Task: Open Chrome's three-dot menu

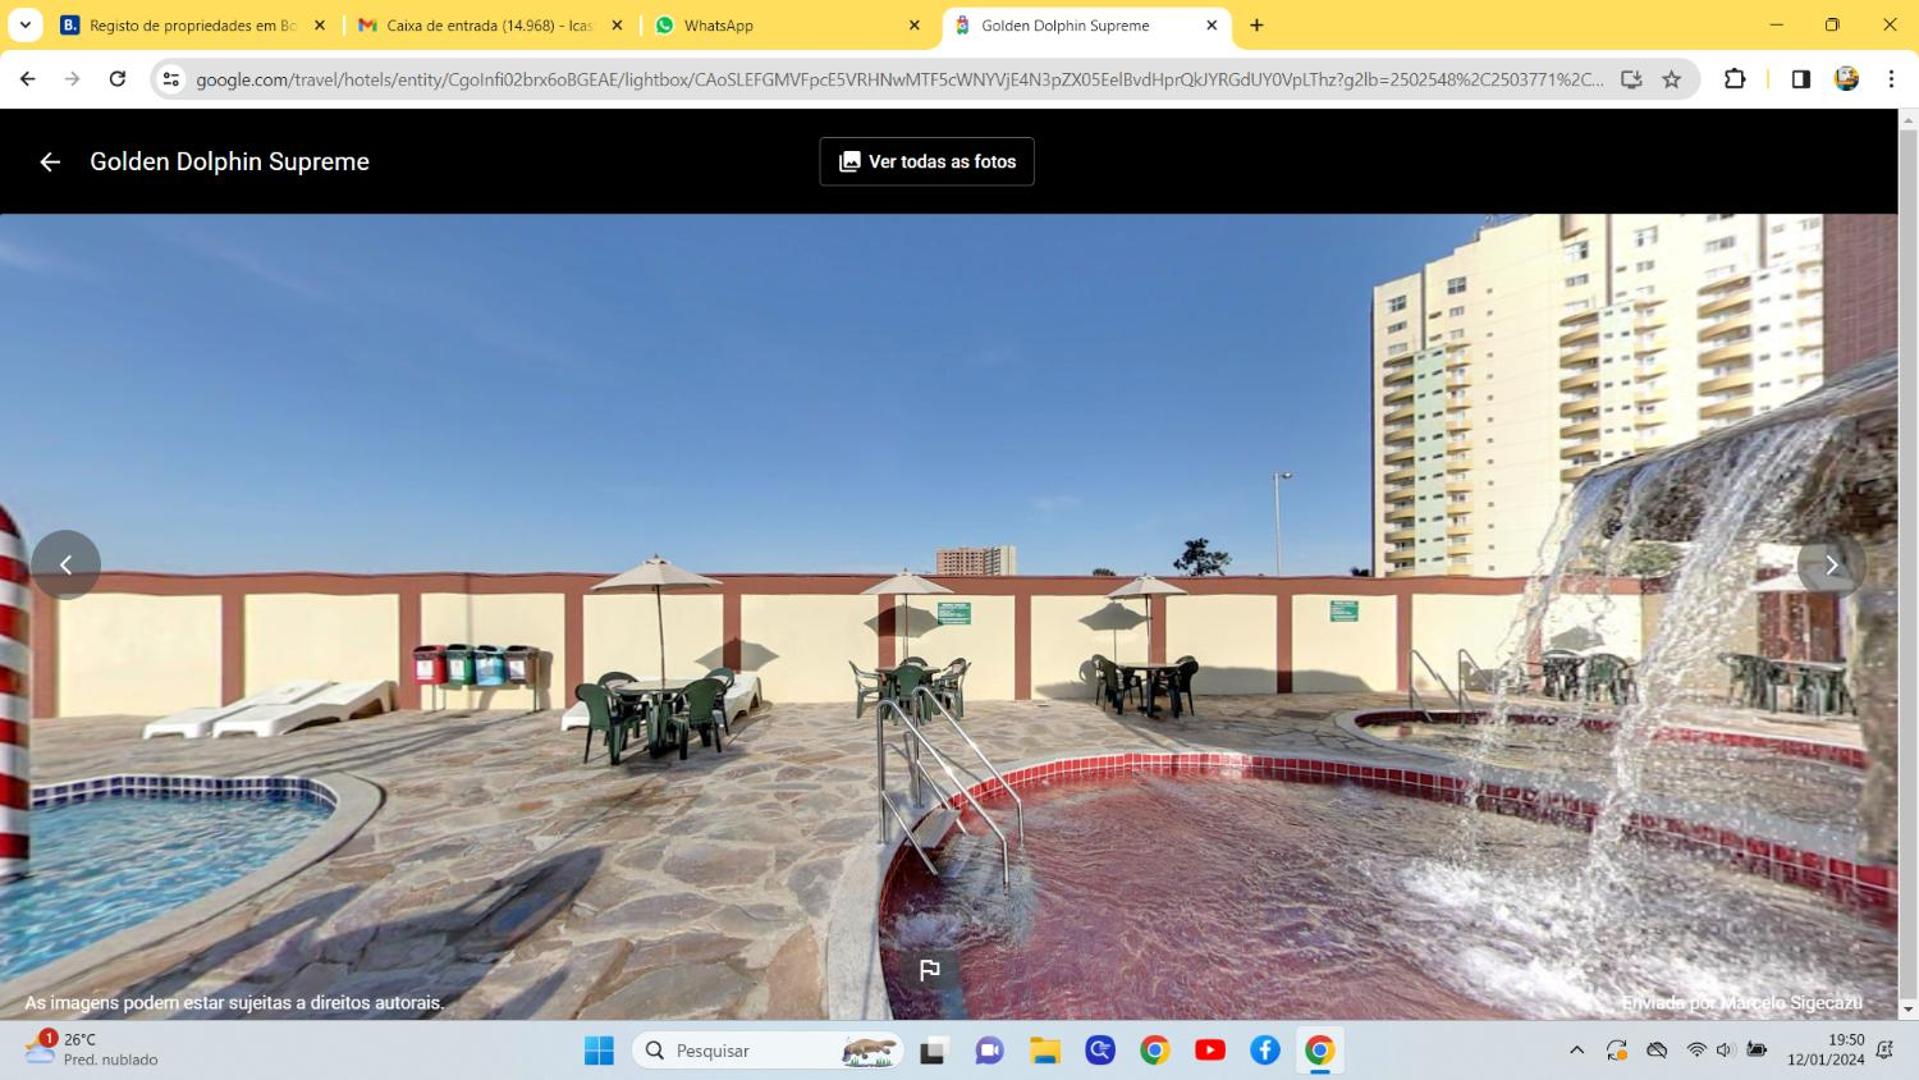Action: tap(1890, 79)
